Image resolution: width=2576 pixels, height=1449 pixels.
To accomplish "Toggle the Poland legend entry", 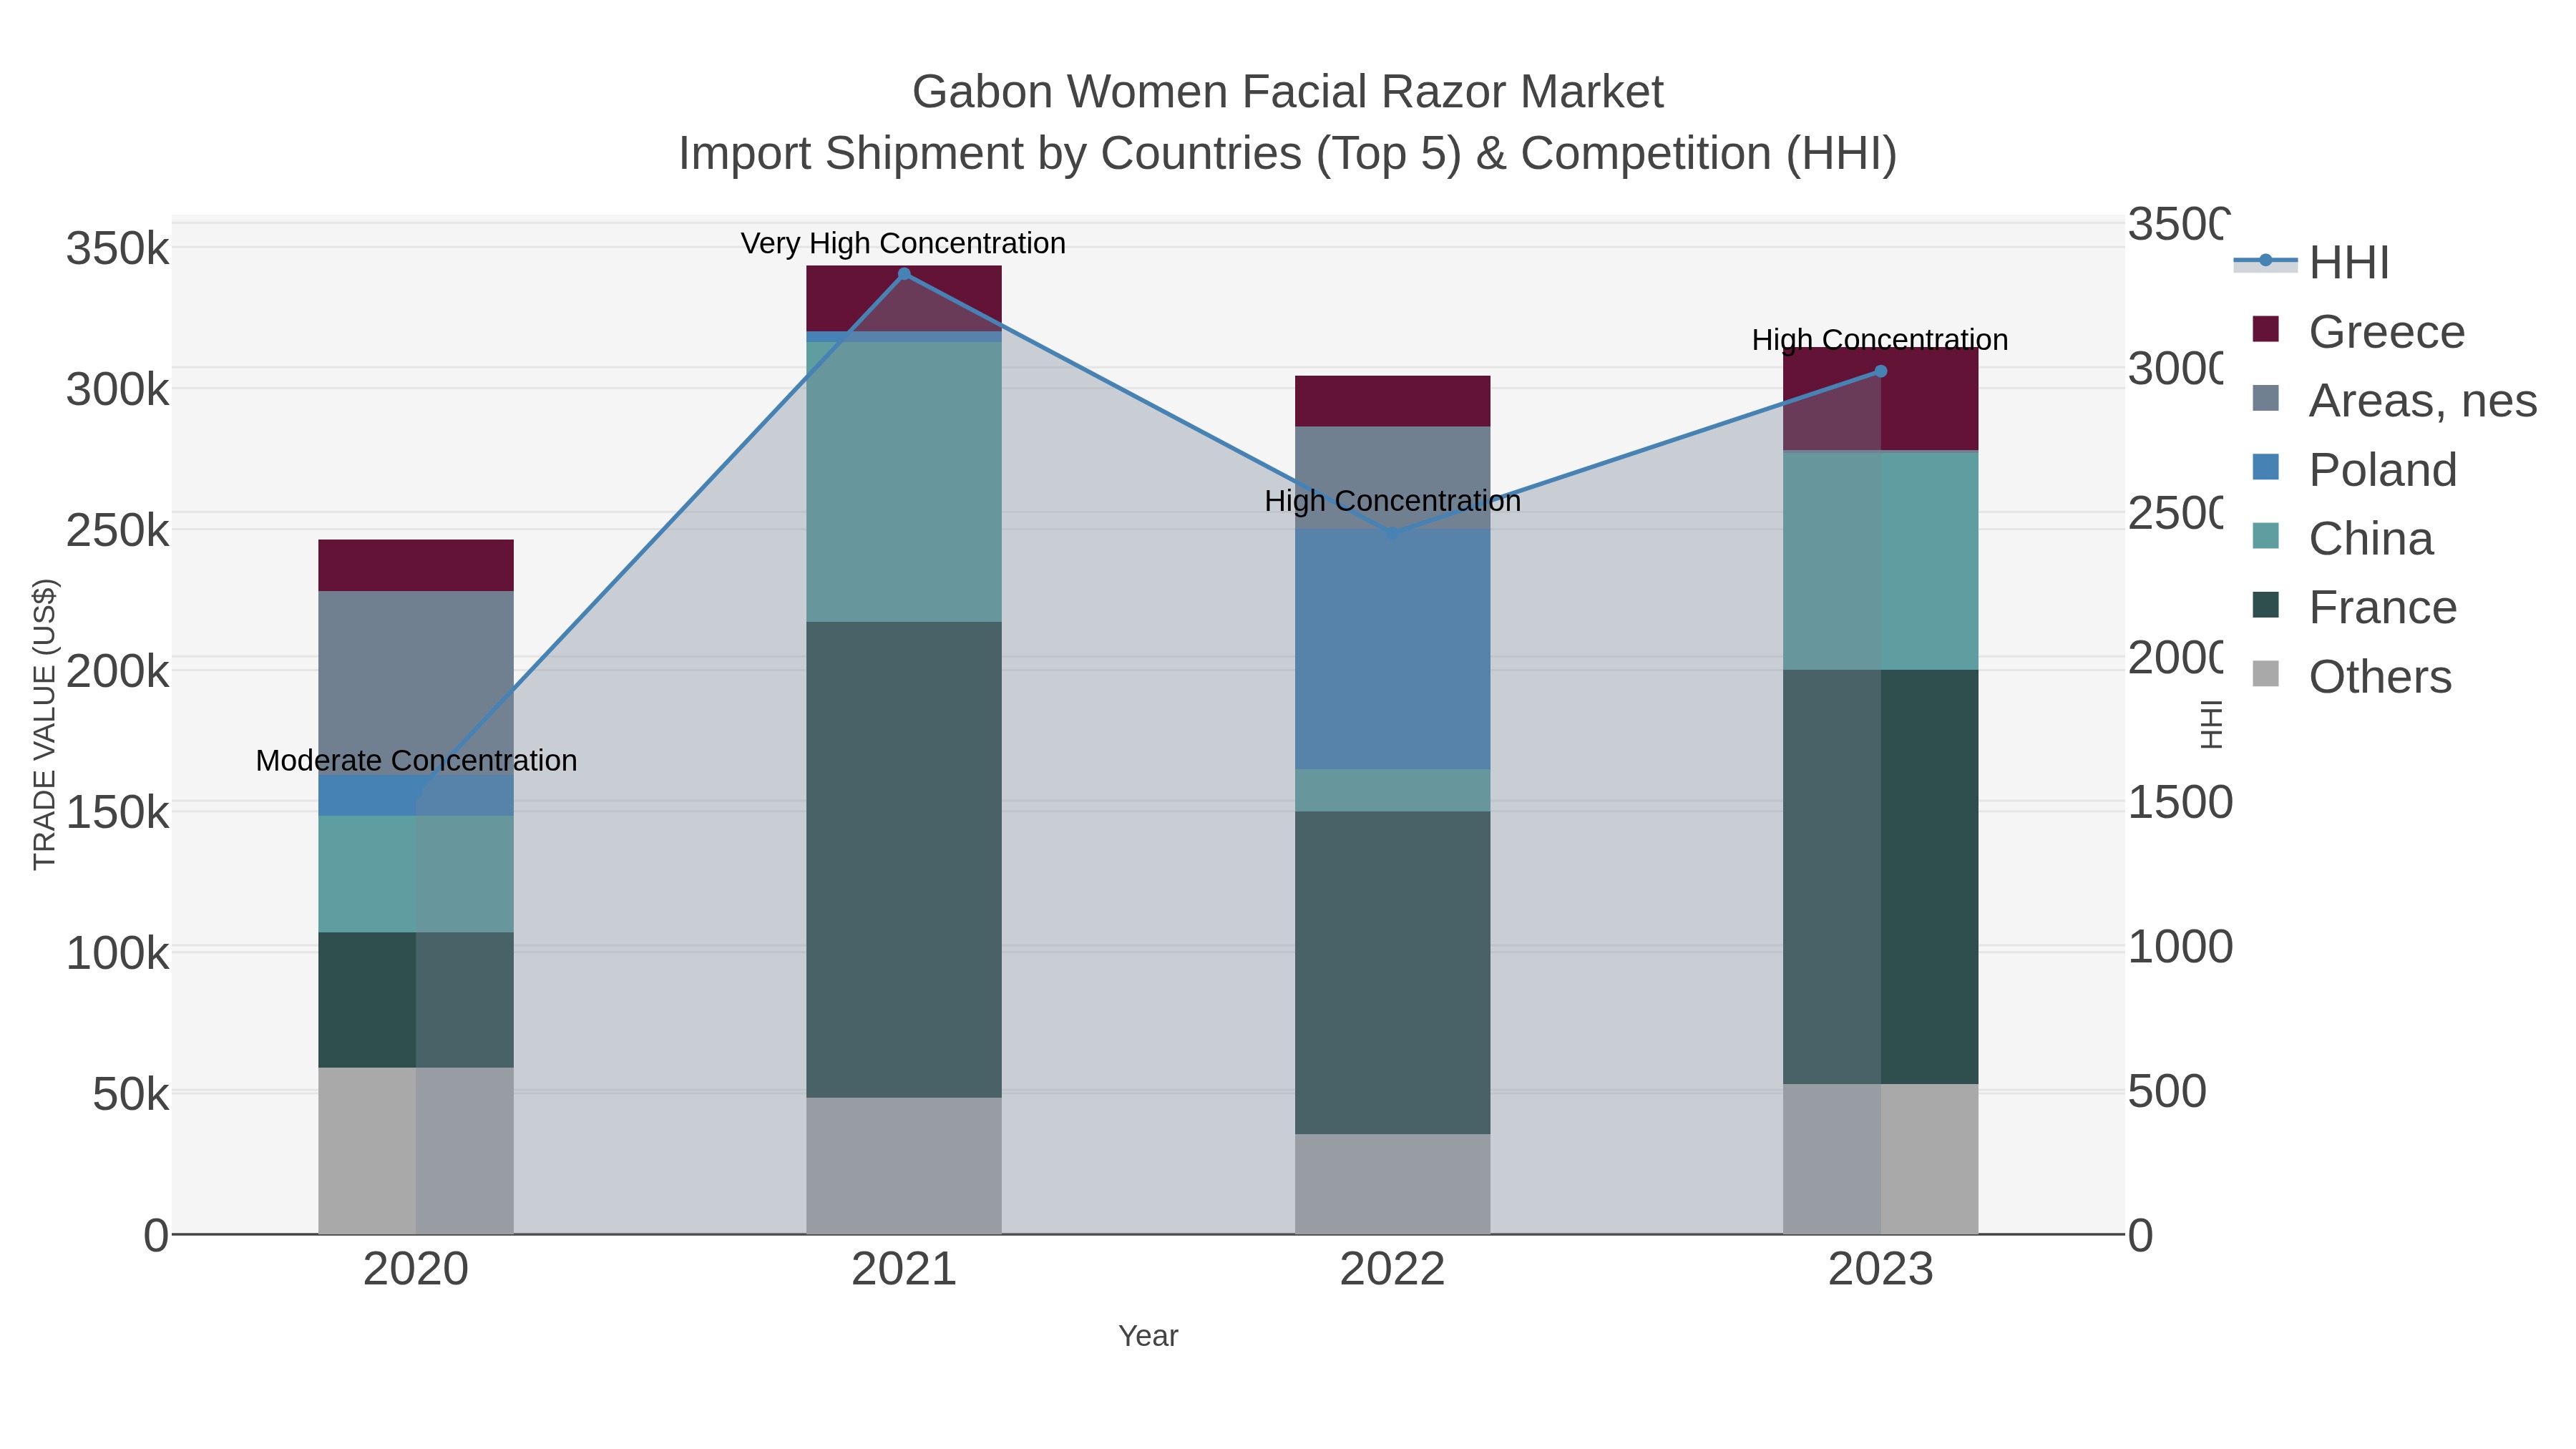I will coord(2354,469).
